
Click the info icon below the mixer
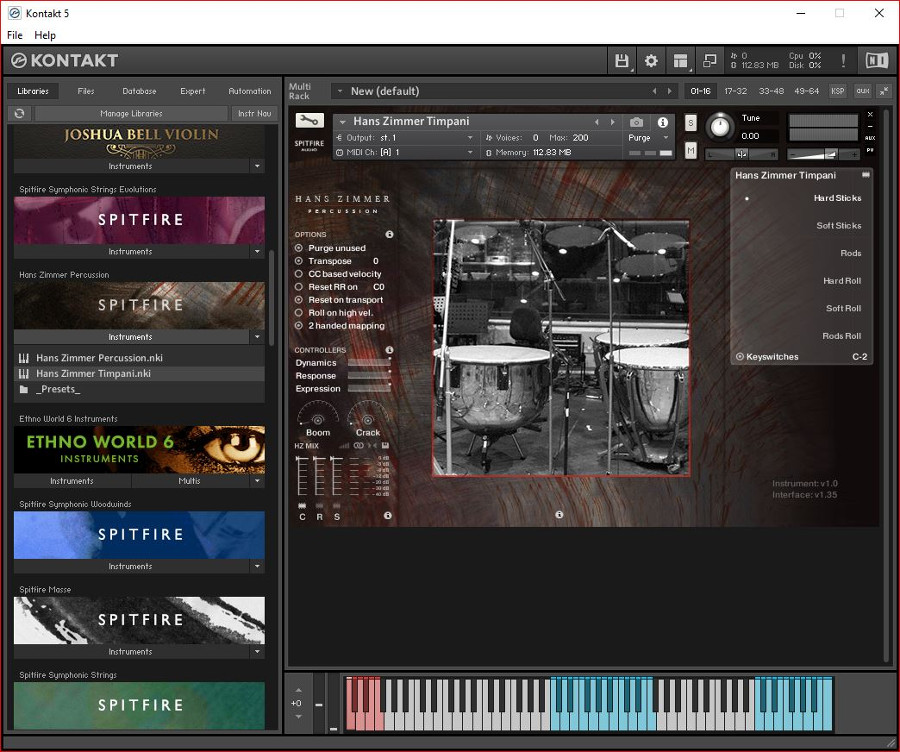pyautogui.click(x=388, y=515)
